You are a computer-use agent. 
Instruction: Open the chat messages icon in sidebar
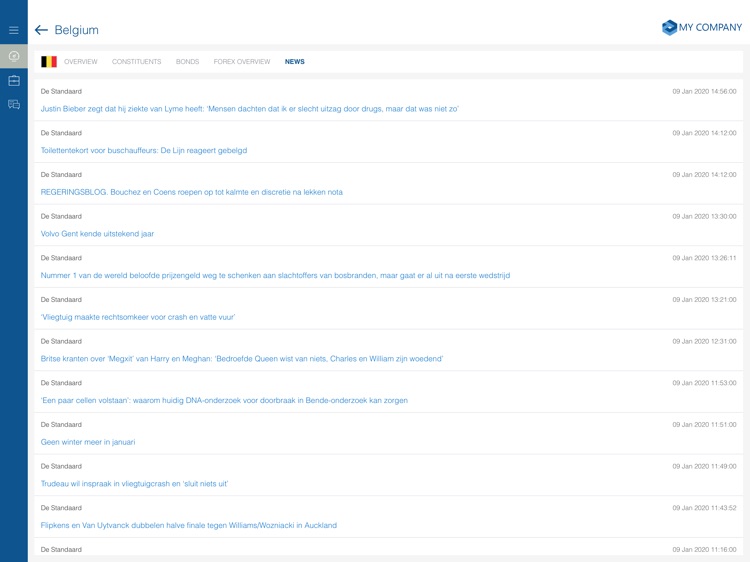click(14, 104)
